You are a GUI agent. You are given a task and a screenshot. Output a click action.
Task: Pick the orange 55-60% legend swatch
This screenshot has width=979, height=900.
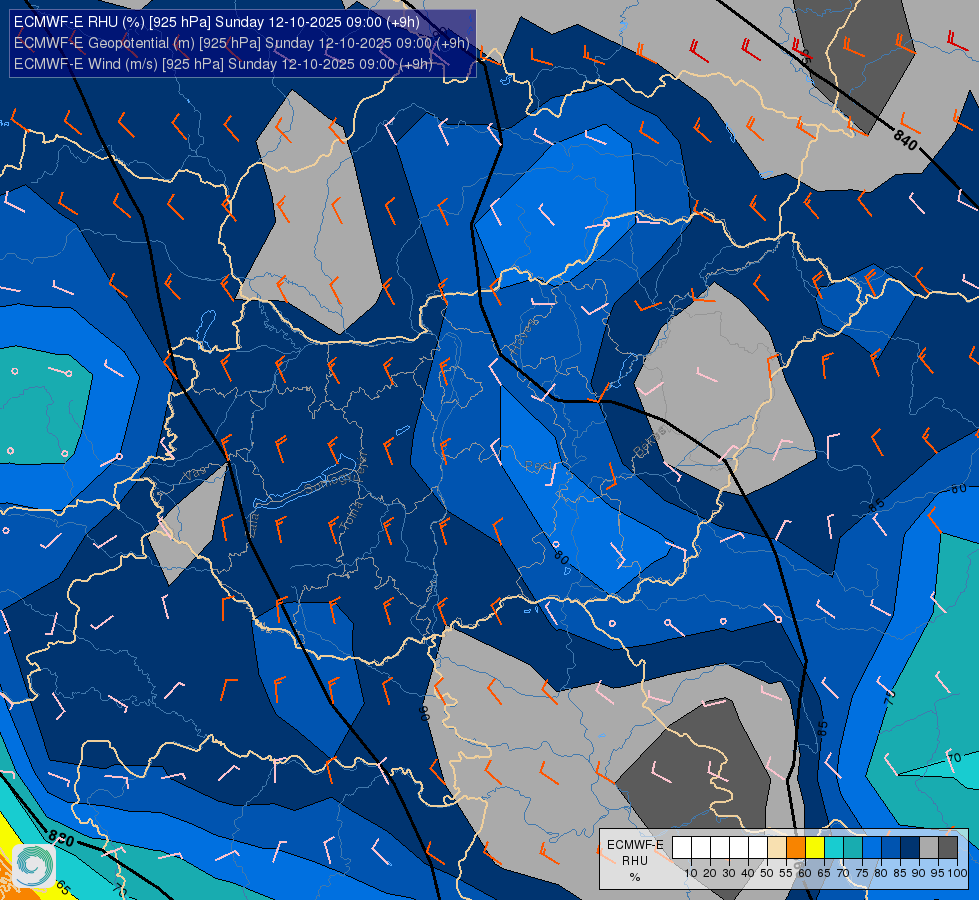coord(795,848)
